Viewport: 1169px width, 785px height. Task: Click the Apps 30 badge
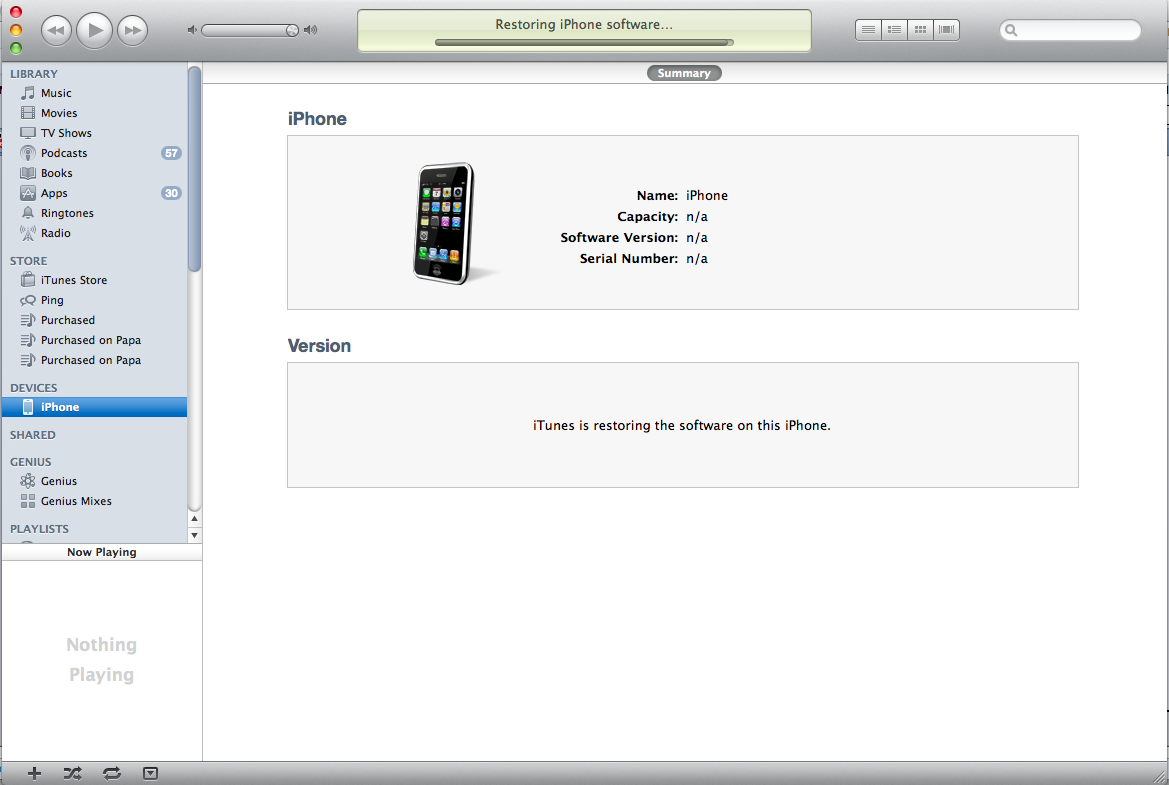(171, 193)
